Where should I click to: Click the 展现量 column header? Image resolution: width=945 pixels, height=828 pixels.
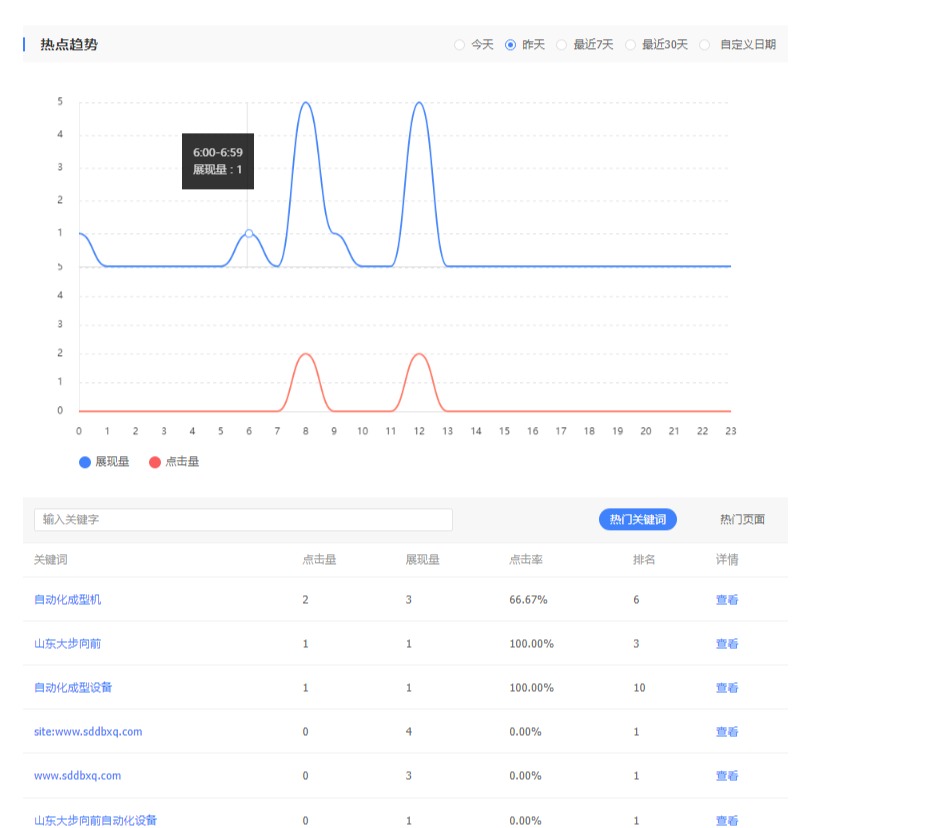(422, 559)
